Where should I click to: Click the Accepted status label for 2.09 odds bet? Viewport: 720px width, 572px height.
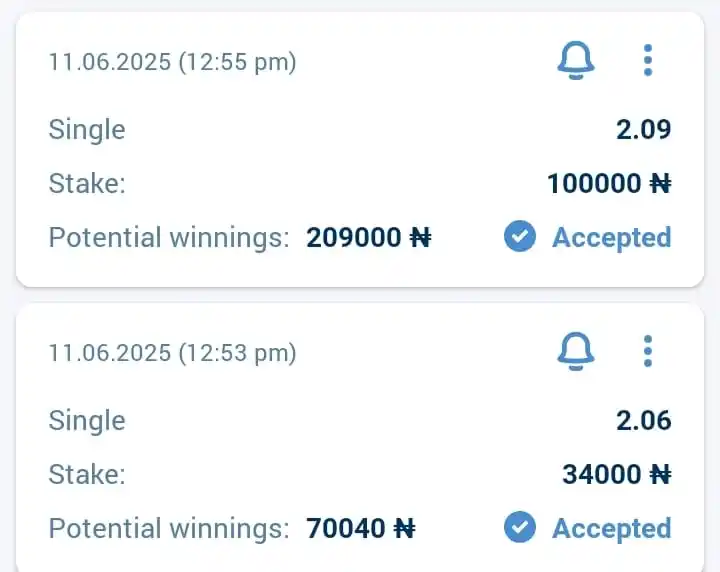point(612,238)
